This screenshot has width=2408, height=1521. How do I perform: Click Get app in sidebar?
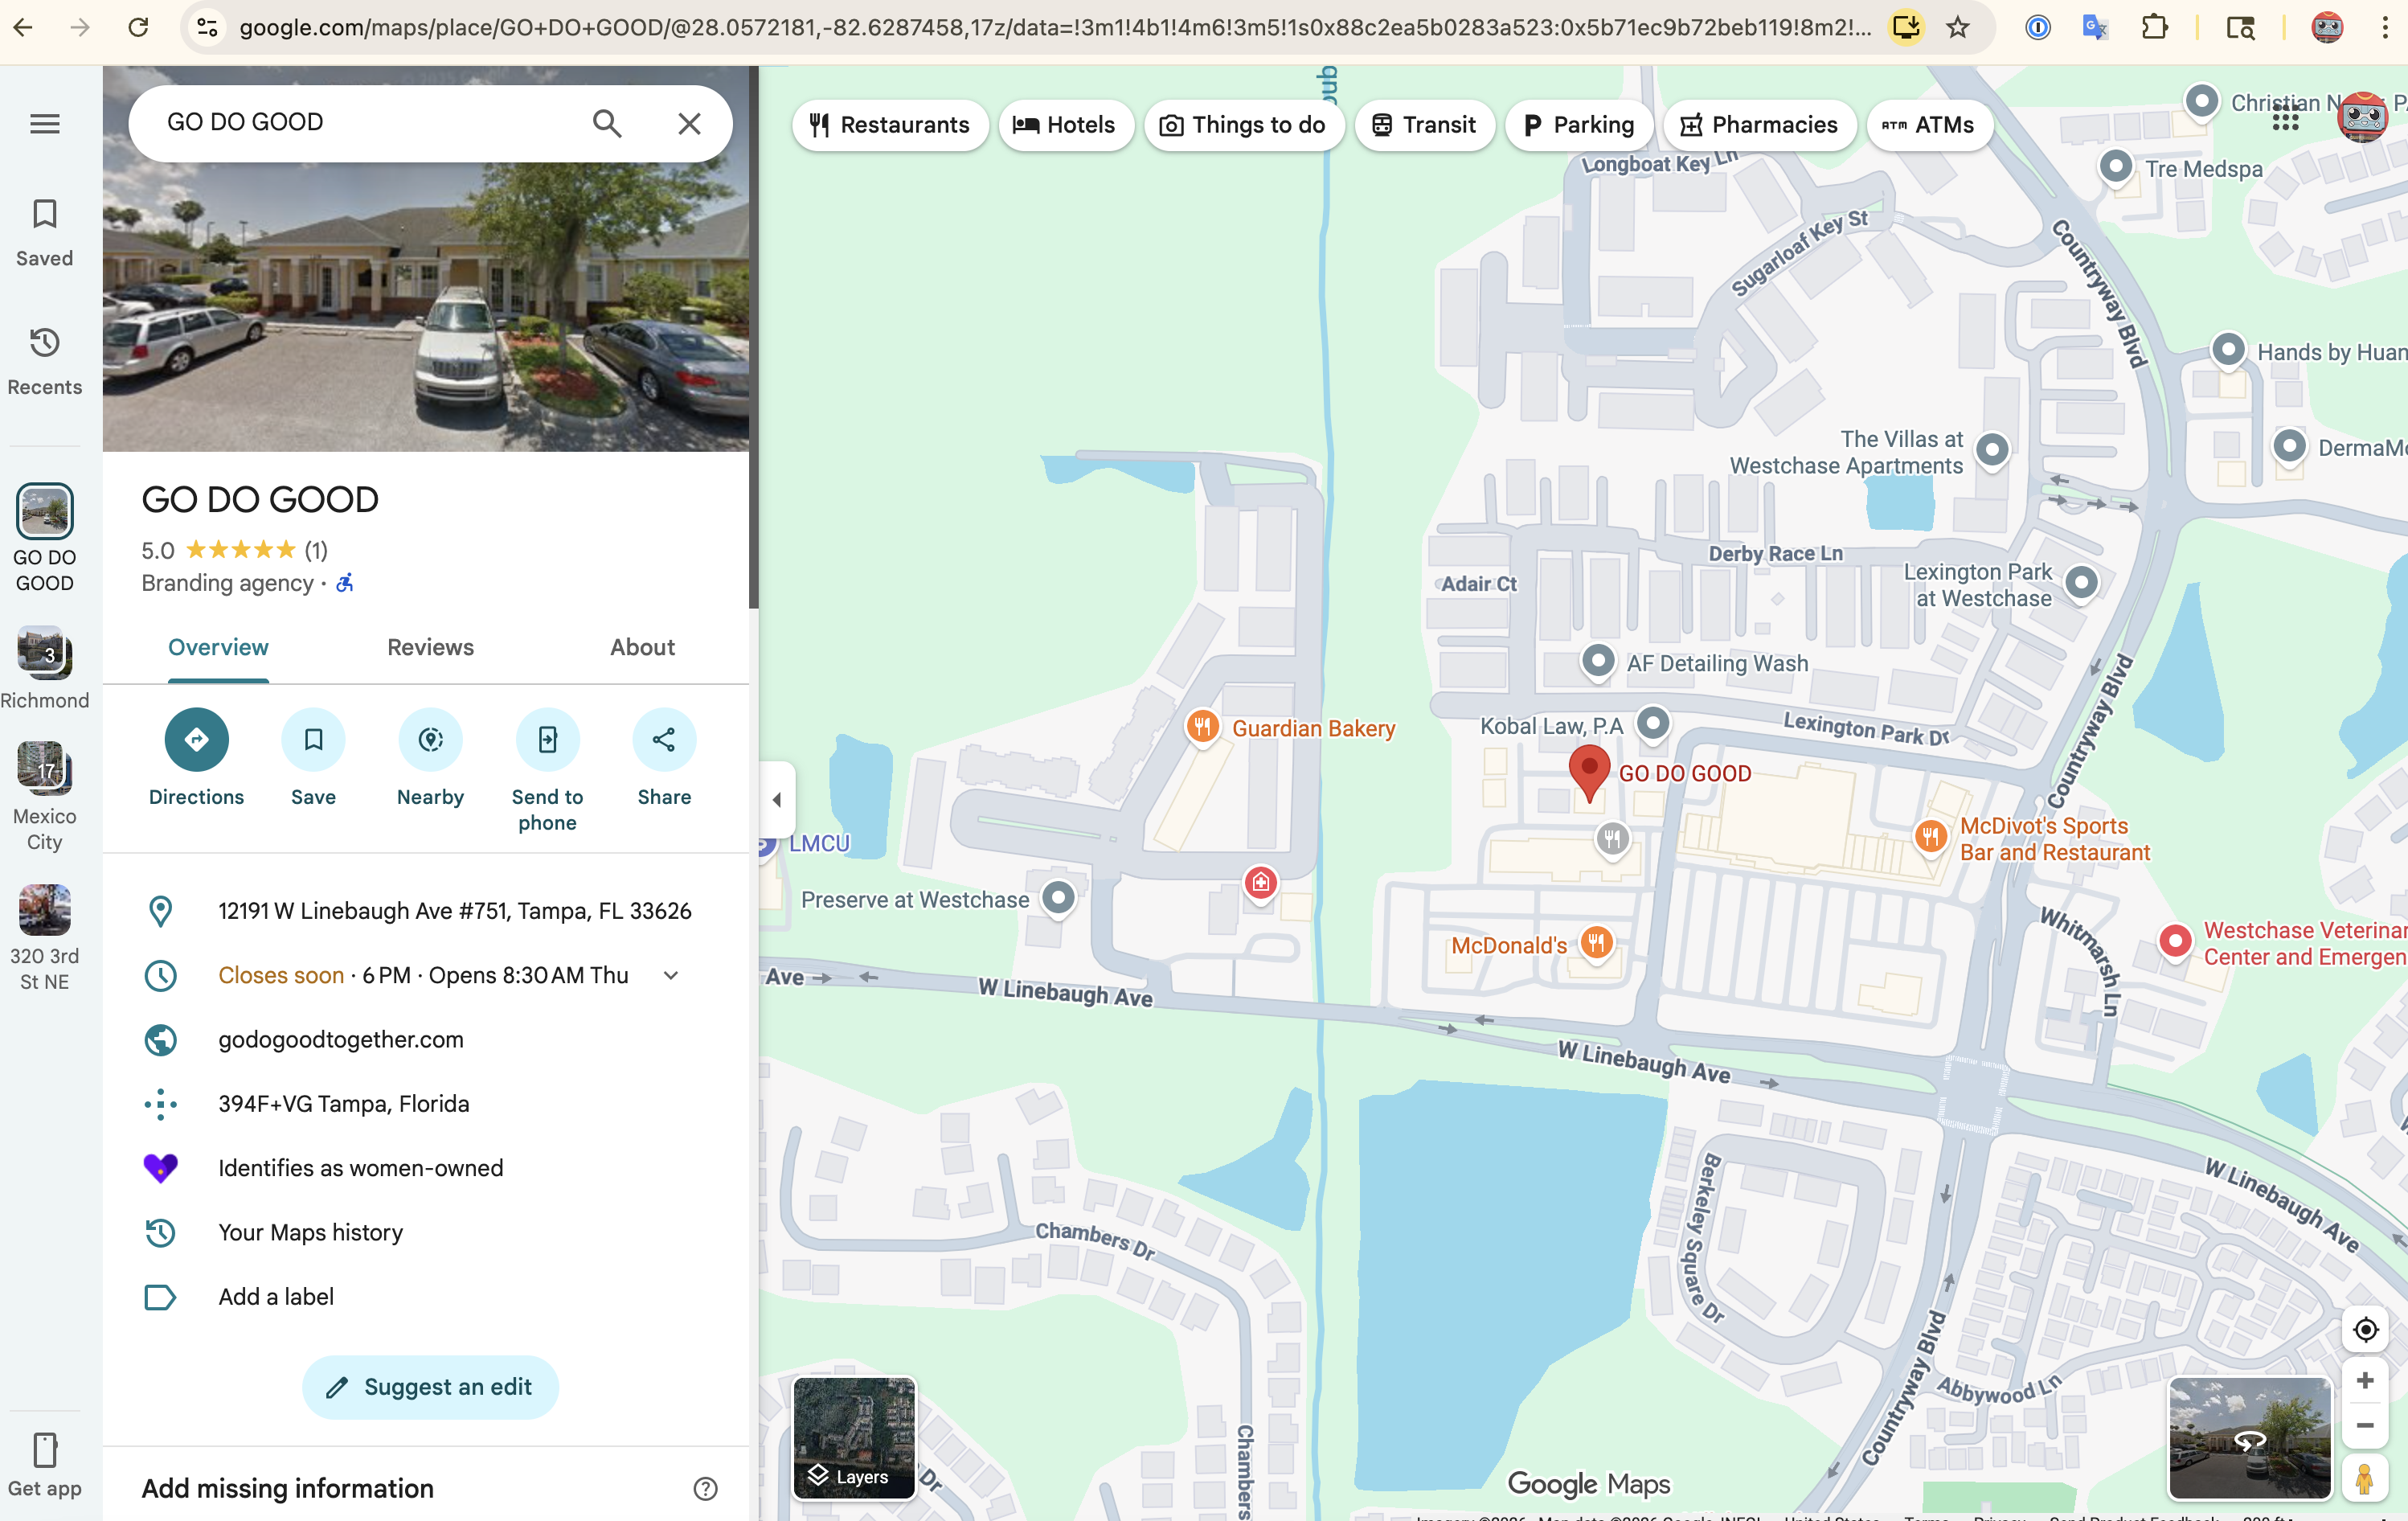44,1466
